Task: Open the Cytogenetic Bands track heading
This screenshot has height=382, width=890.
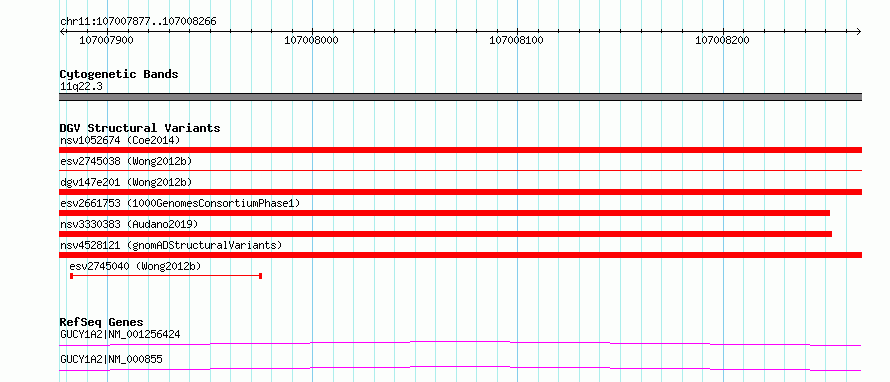Action: point(119,74)
